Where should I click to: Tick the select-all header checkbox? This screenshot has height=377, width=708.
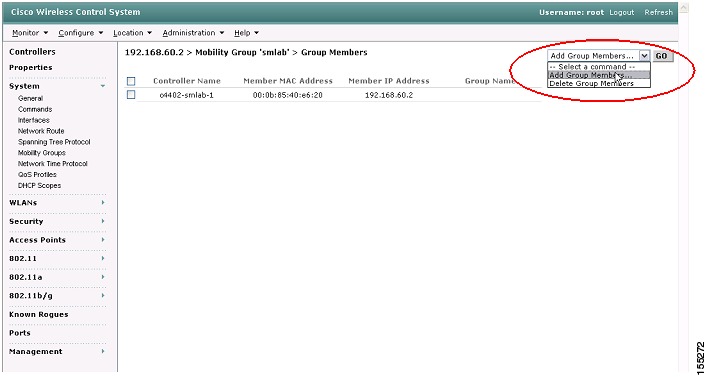[x=131, y=81]
